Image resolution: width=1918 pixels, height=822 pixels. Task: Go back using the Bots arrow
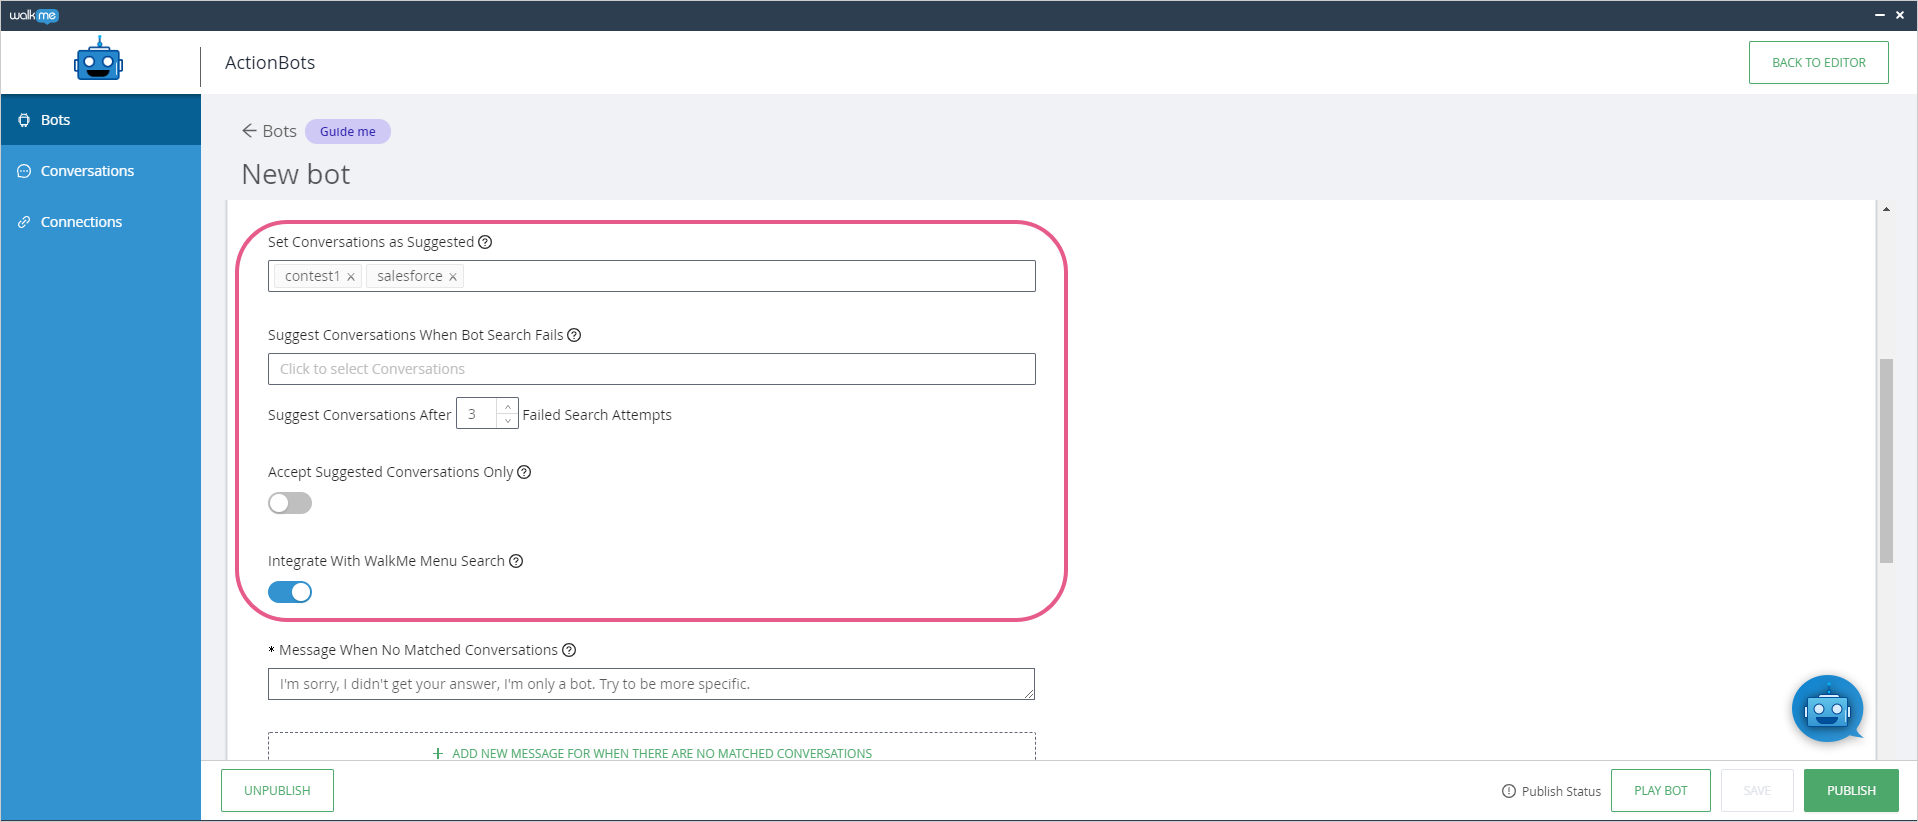[x=249, y=131]
